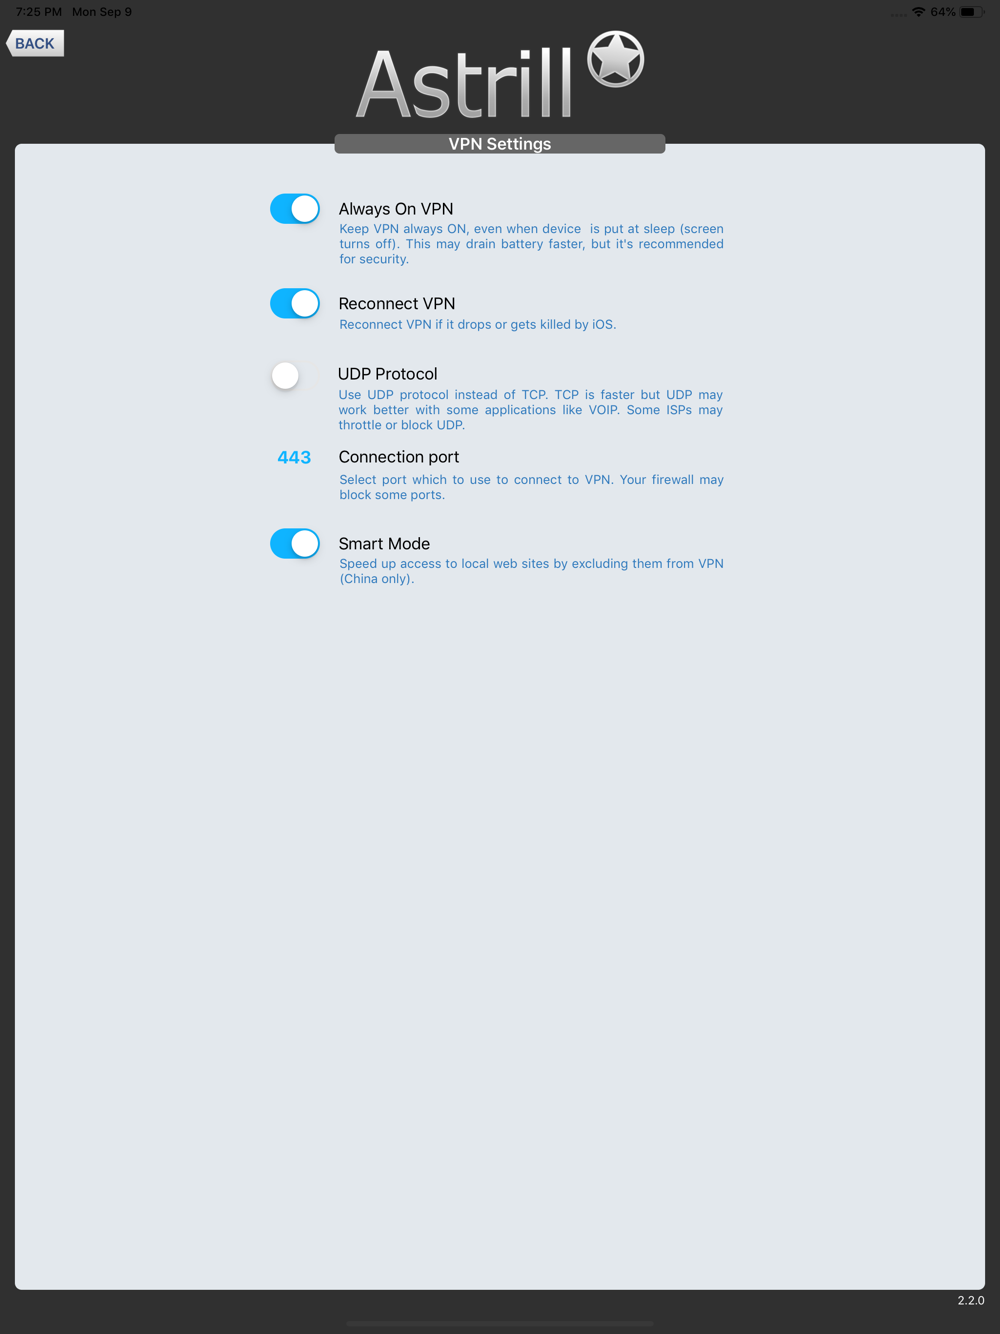Click the Smart Mode title
Image resolution: width=1000 pixels, height=1334 pixels.
coord(384,544)
